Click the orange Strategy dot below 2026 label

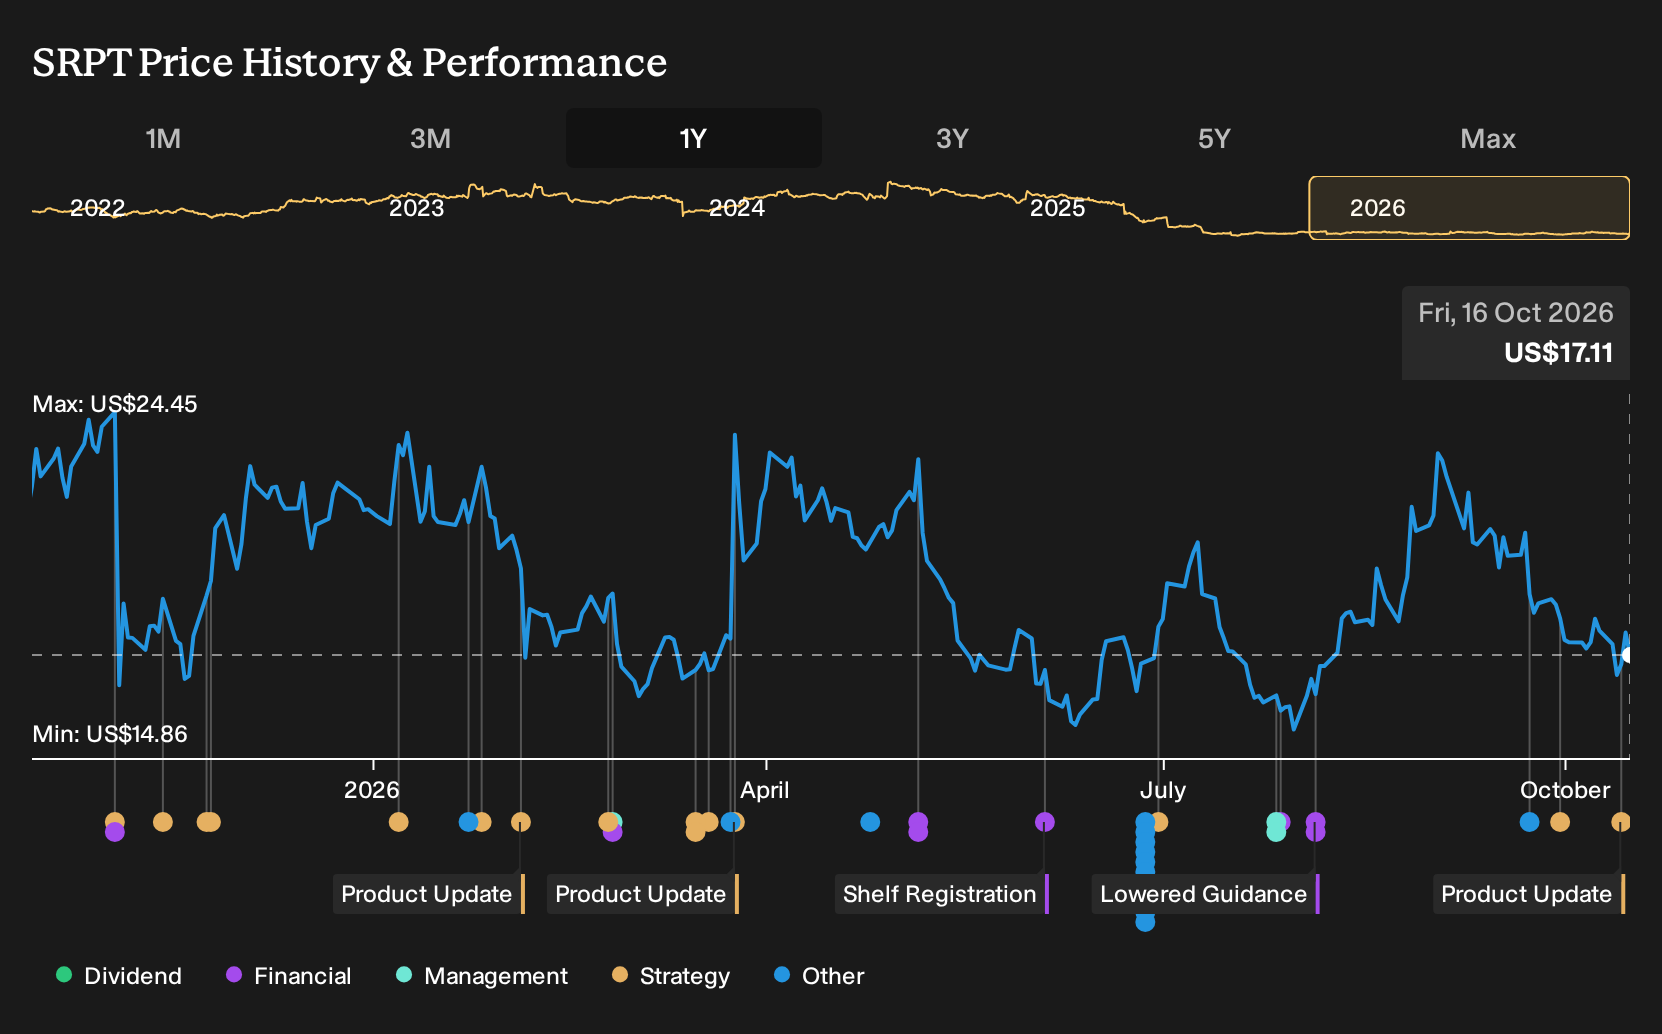(x=398, y=822)
